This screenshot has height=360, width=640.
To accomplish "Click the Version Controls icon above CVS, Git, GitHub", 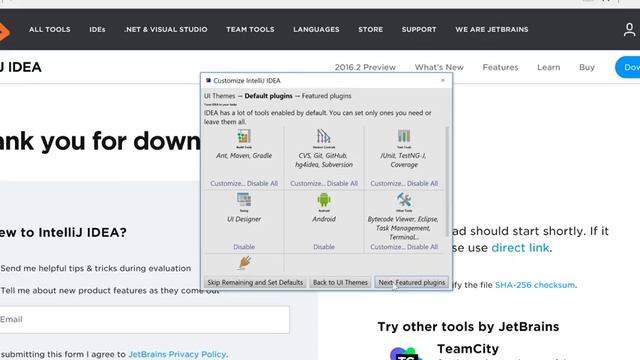I will pyautogui.click(x=324, y=136).
